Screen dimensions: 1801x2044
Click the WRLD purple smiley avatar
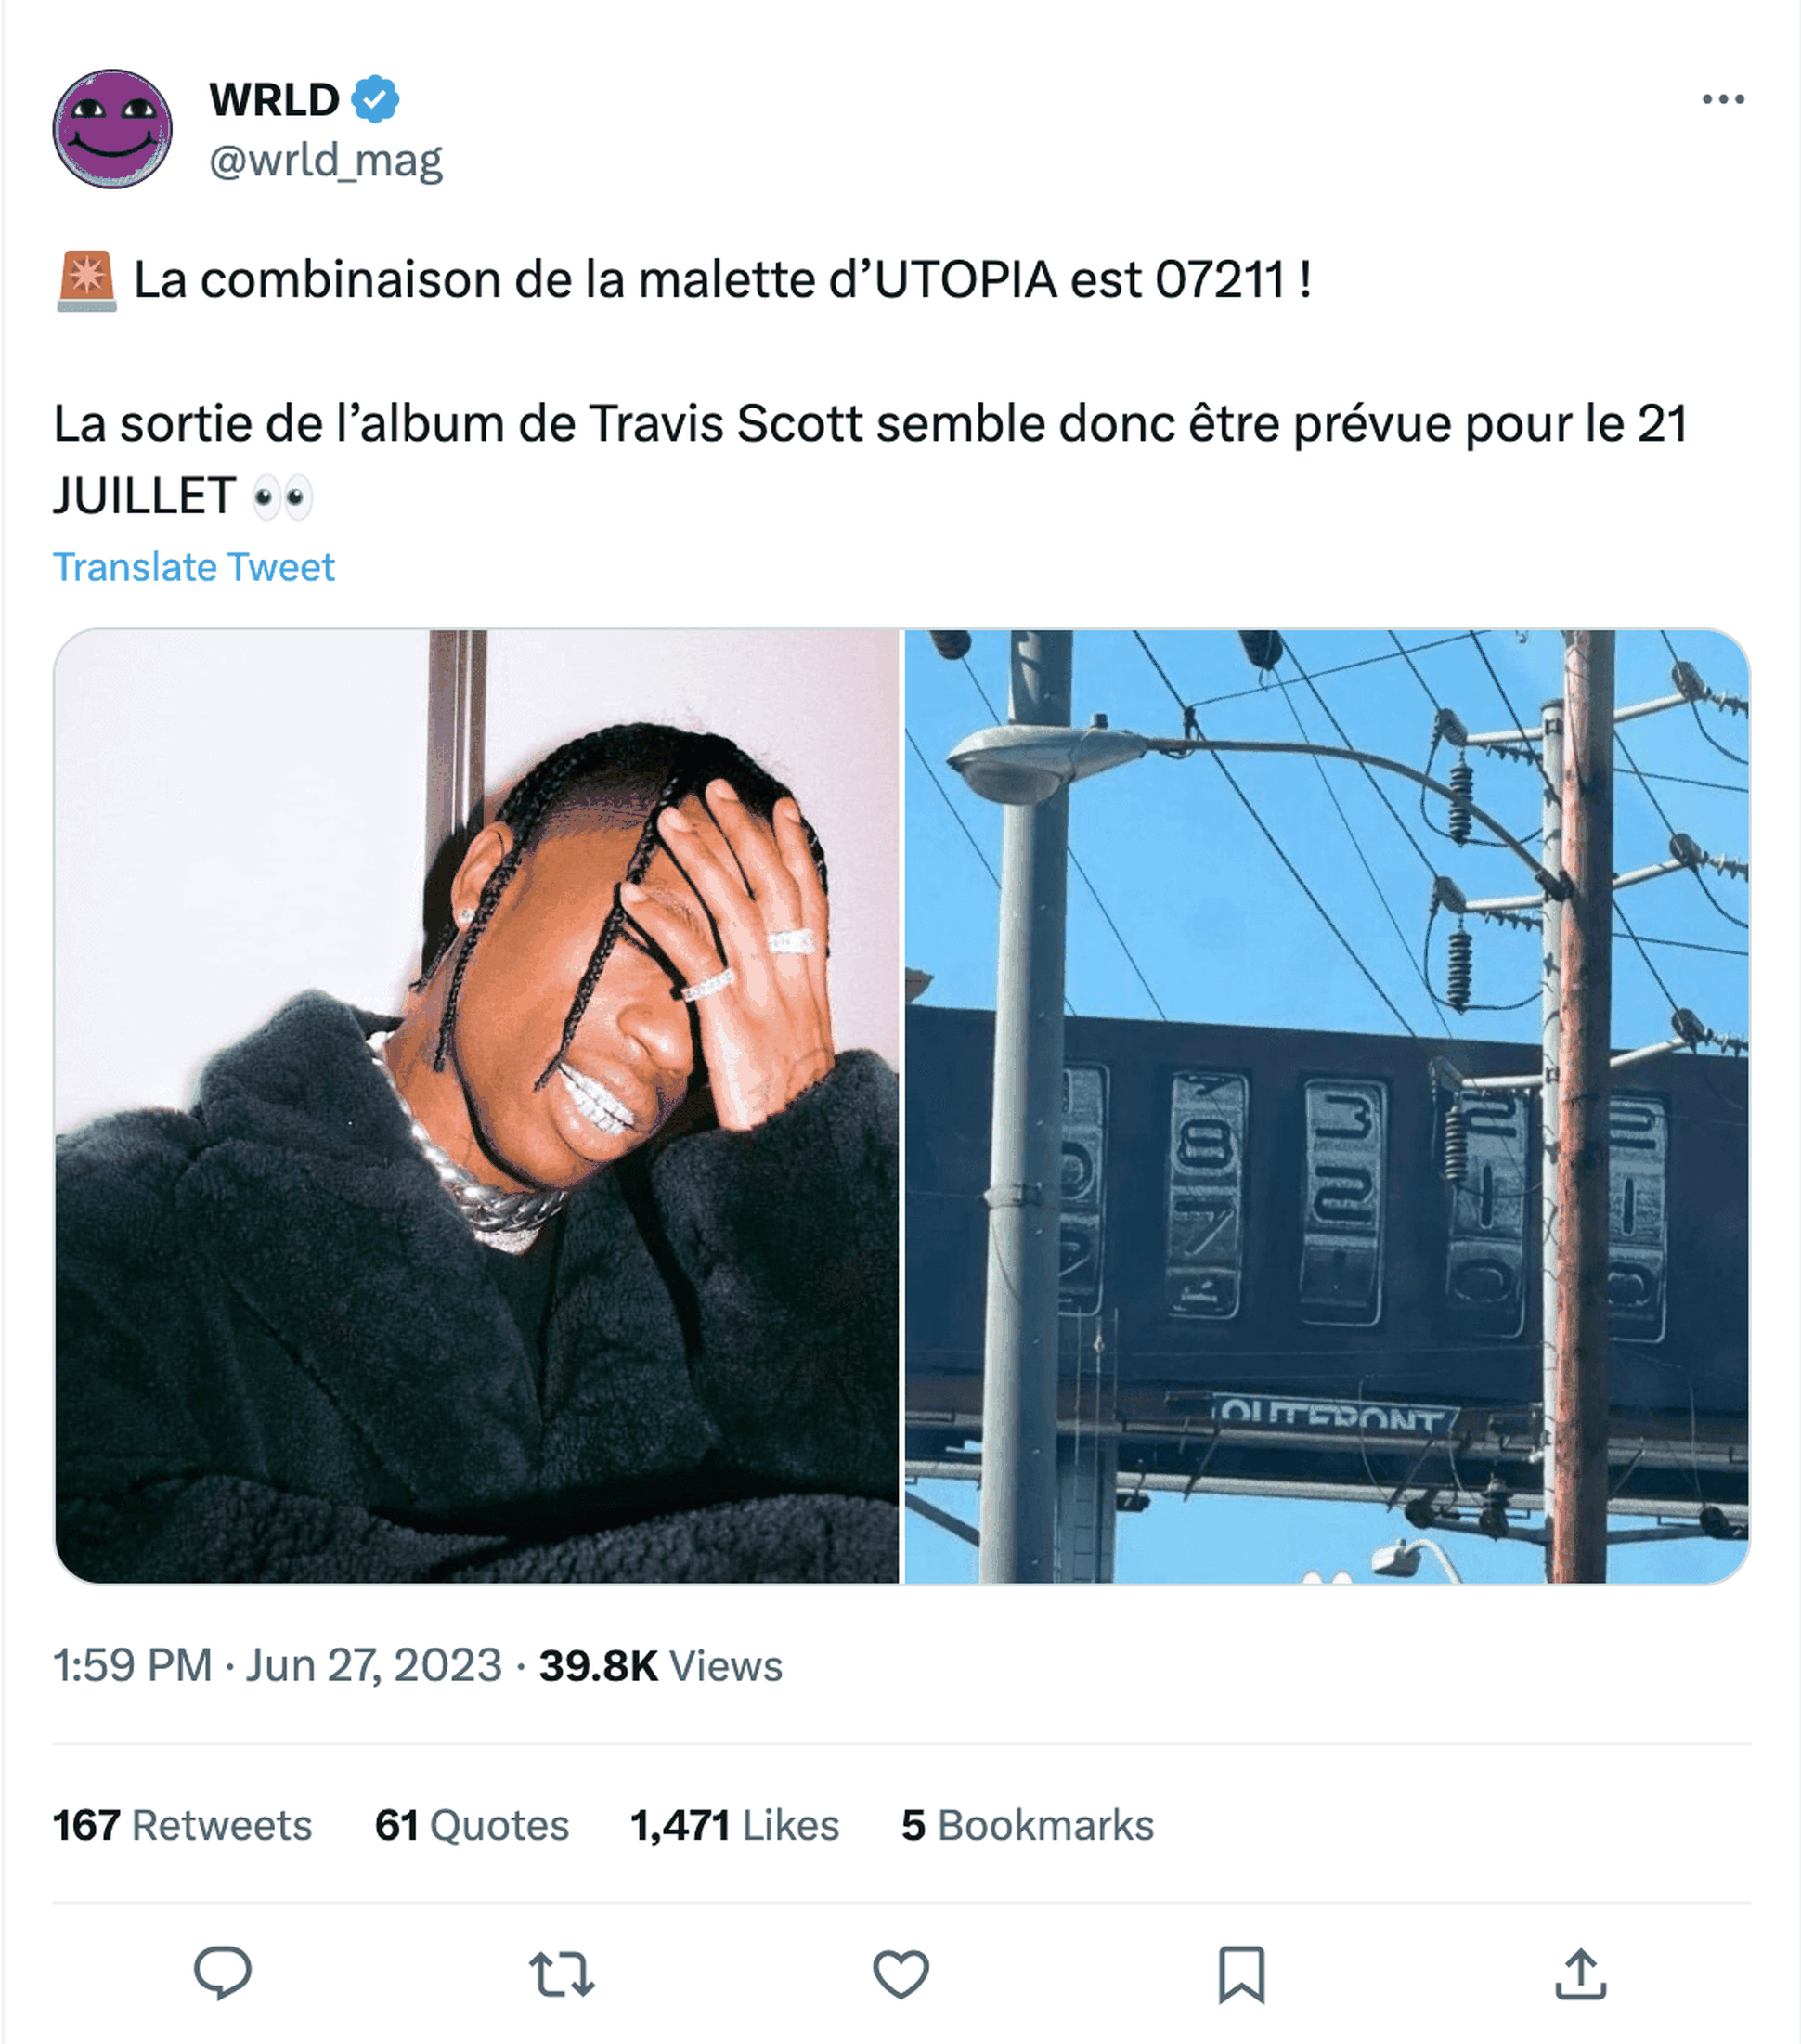point(112,128)
